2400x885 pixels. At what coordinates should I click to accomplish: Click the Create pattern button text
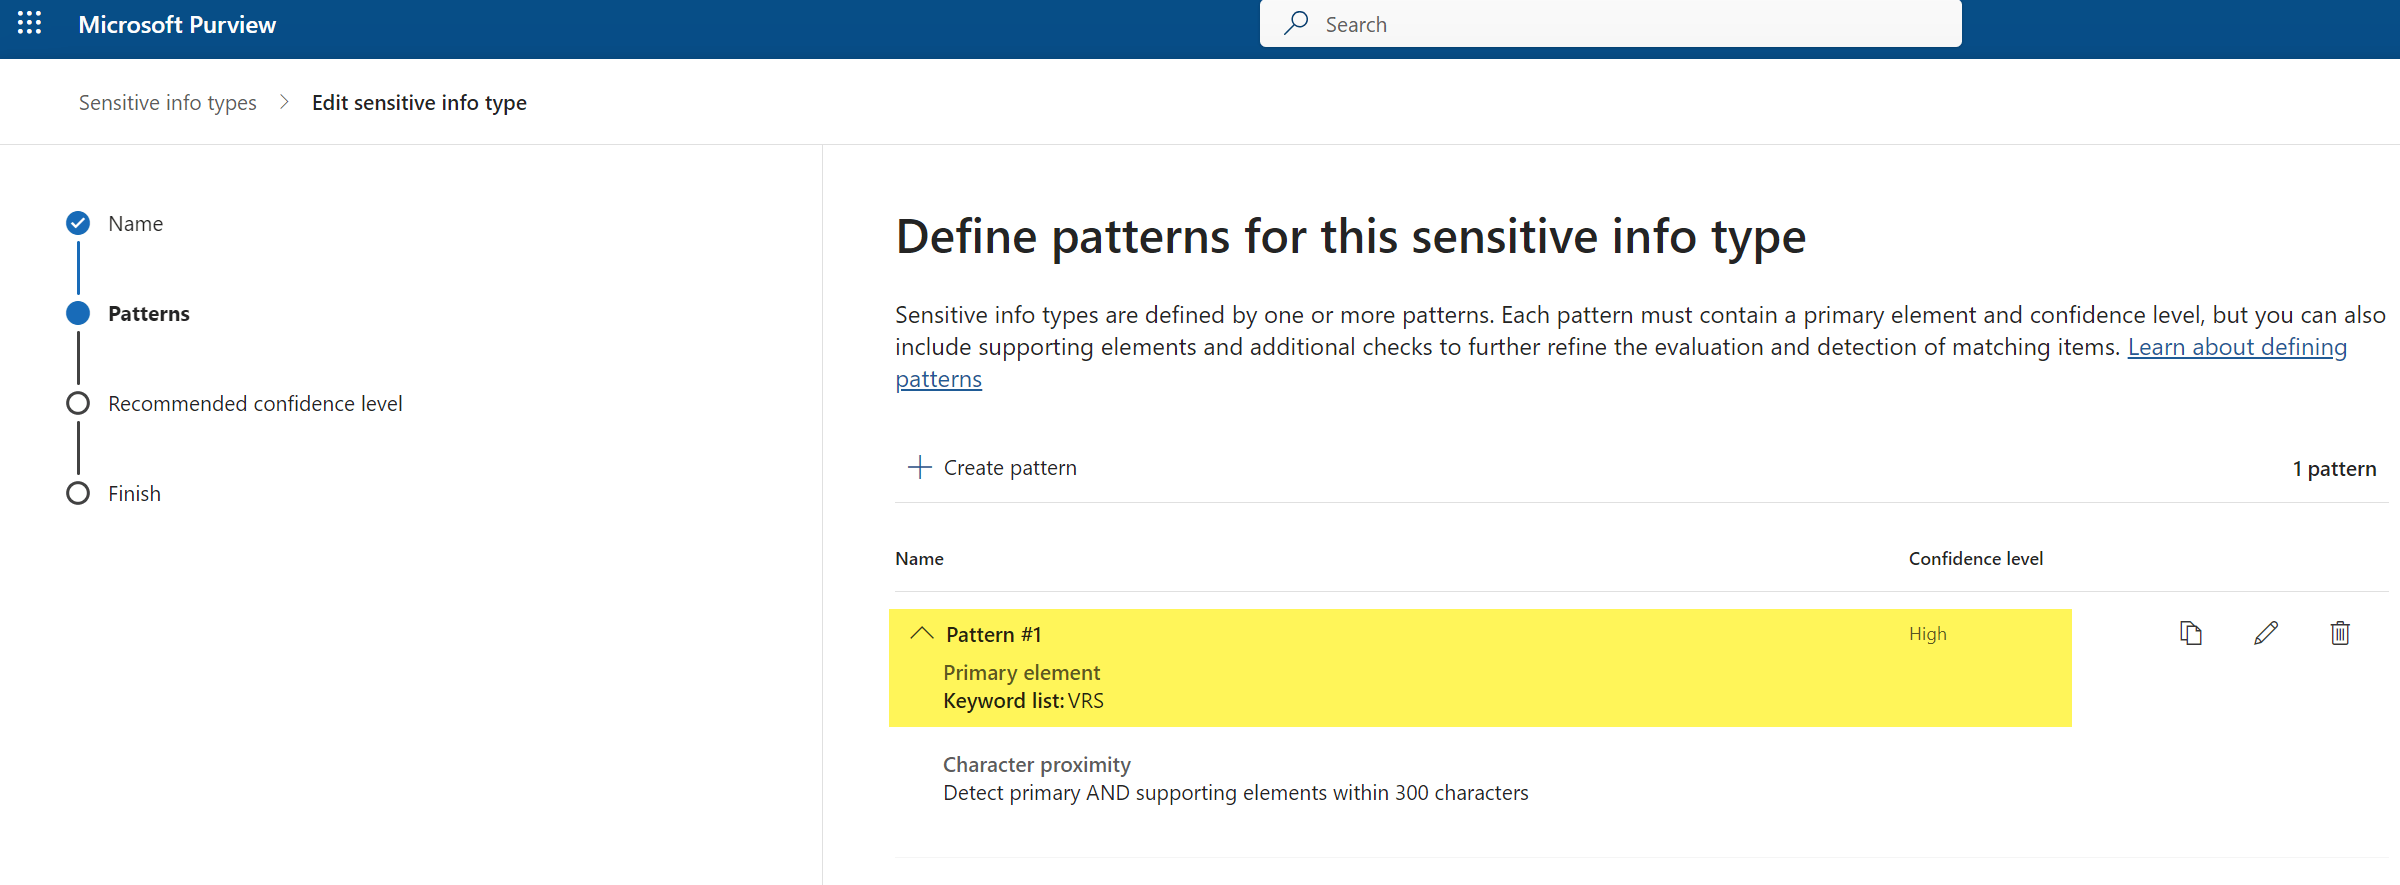[x=1010, y=468]
